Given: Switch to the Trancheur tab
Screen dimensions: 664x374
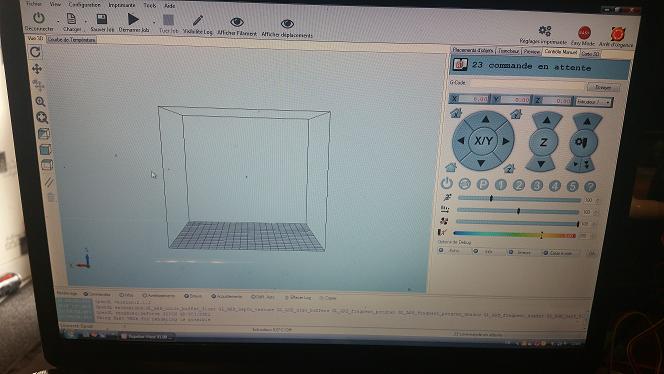Looking at the screenshot, I should [509, 51].
